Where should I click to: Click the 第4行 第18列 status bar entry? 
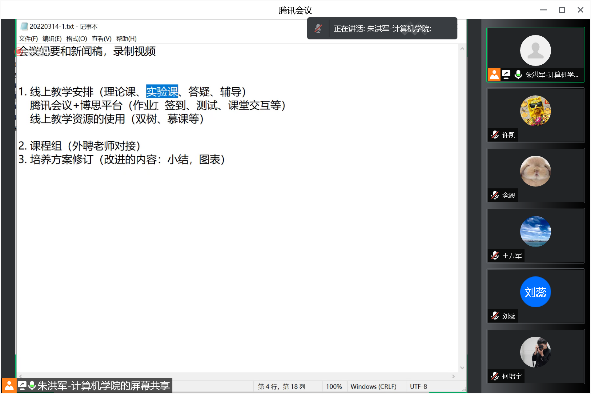pyautogui.click(x=282, y=386)
